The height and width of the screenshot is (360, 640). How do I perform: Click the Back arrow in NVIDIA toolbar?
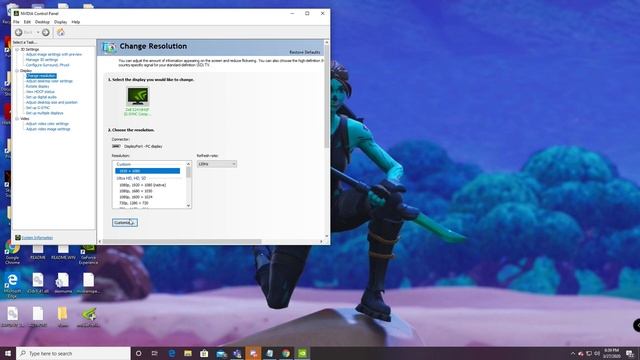(x=19, y=32)
